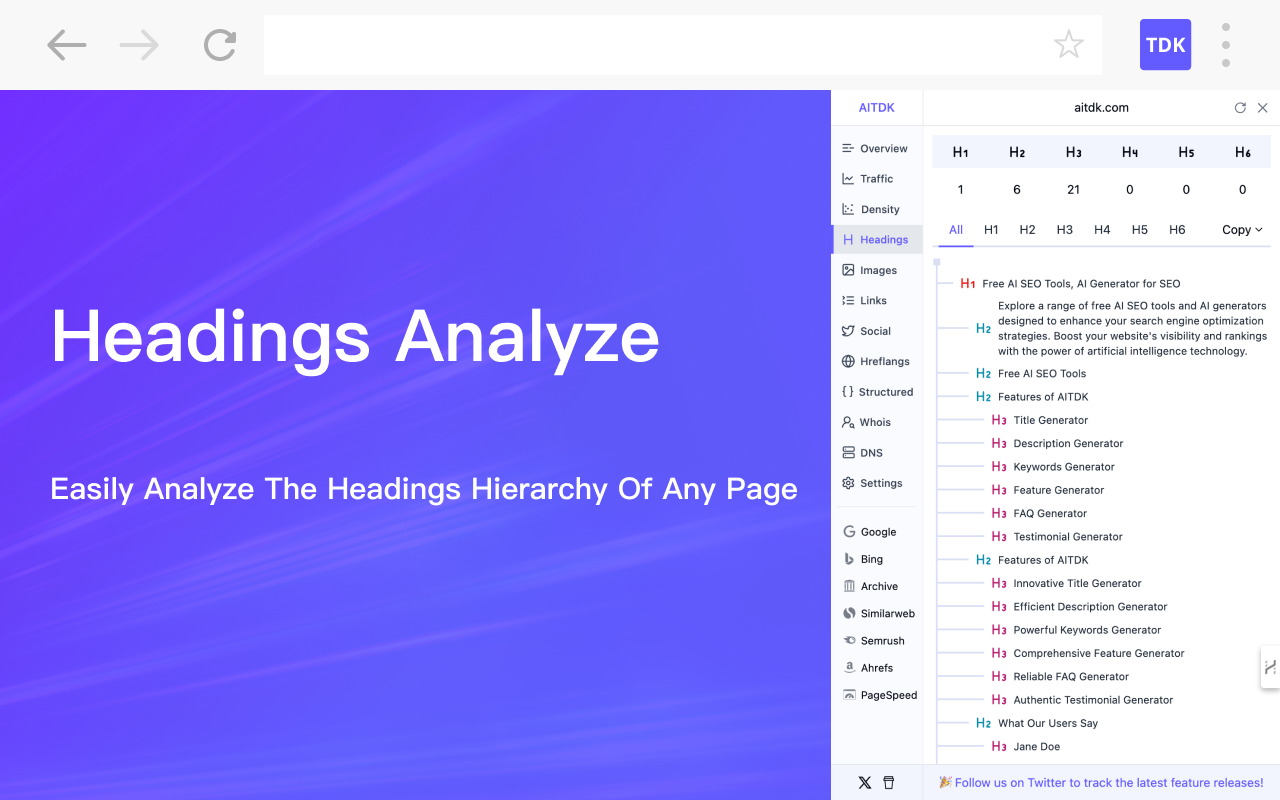This screenshot has height=800, width=1280.
Task: Select the H3 'Title Generator' row
Action: (x=1040, y=421)
